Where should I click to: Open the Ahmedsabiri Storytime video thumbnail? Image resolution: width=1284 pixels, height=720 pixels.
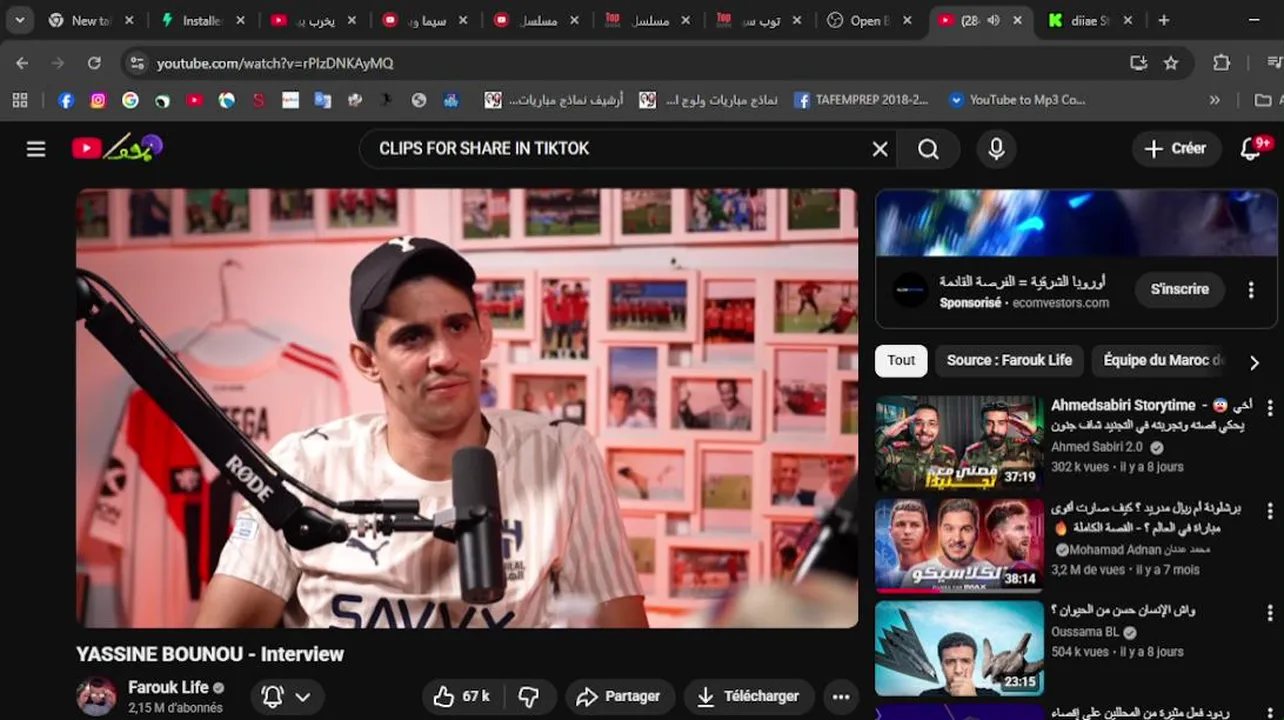pos(959,443)
